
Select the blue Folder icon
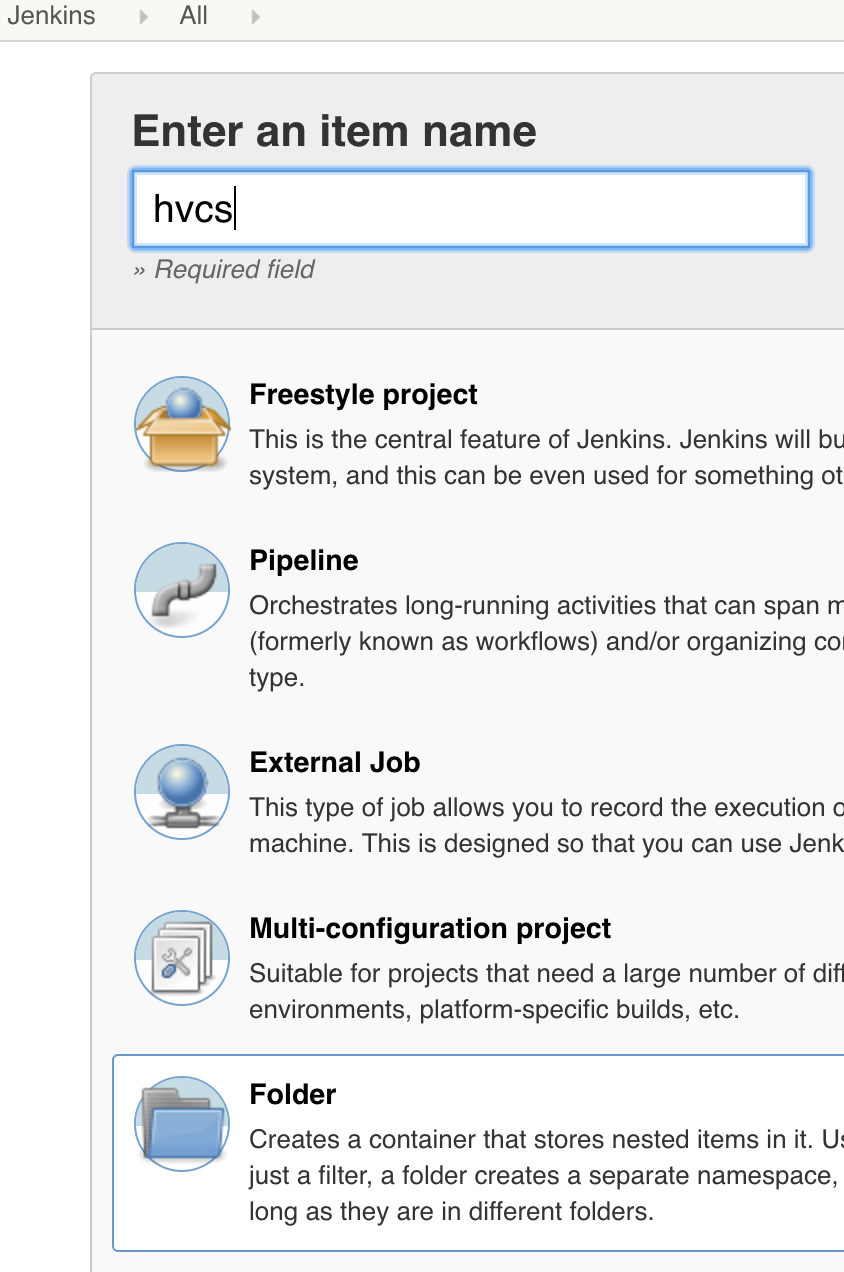coord(182,1124)
